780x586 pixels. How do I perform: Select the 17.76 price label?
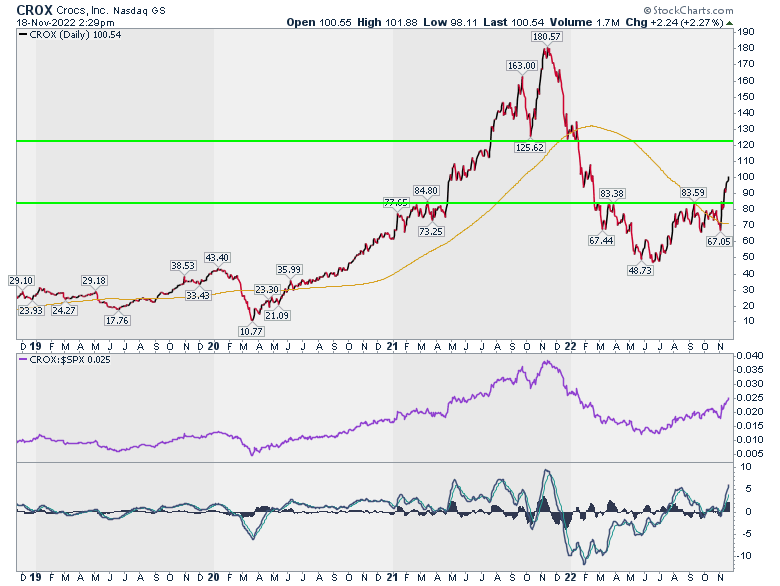point(117,321)
